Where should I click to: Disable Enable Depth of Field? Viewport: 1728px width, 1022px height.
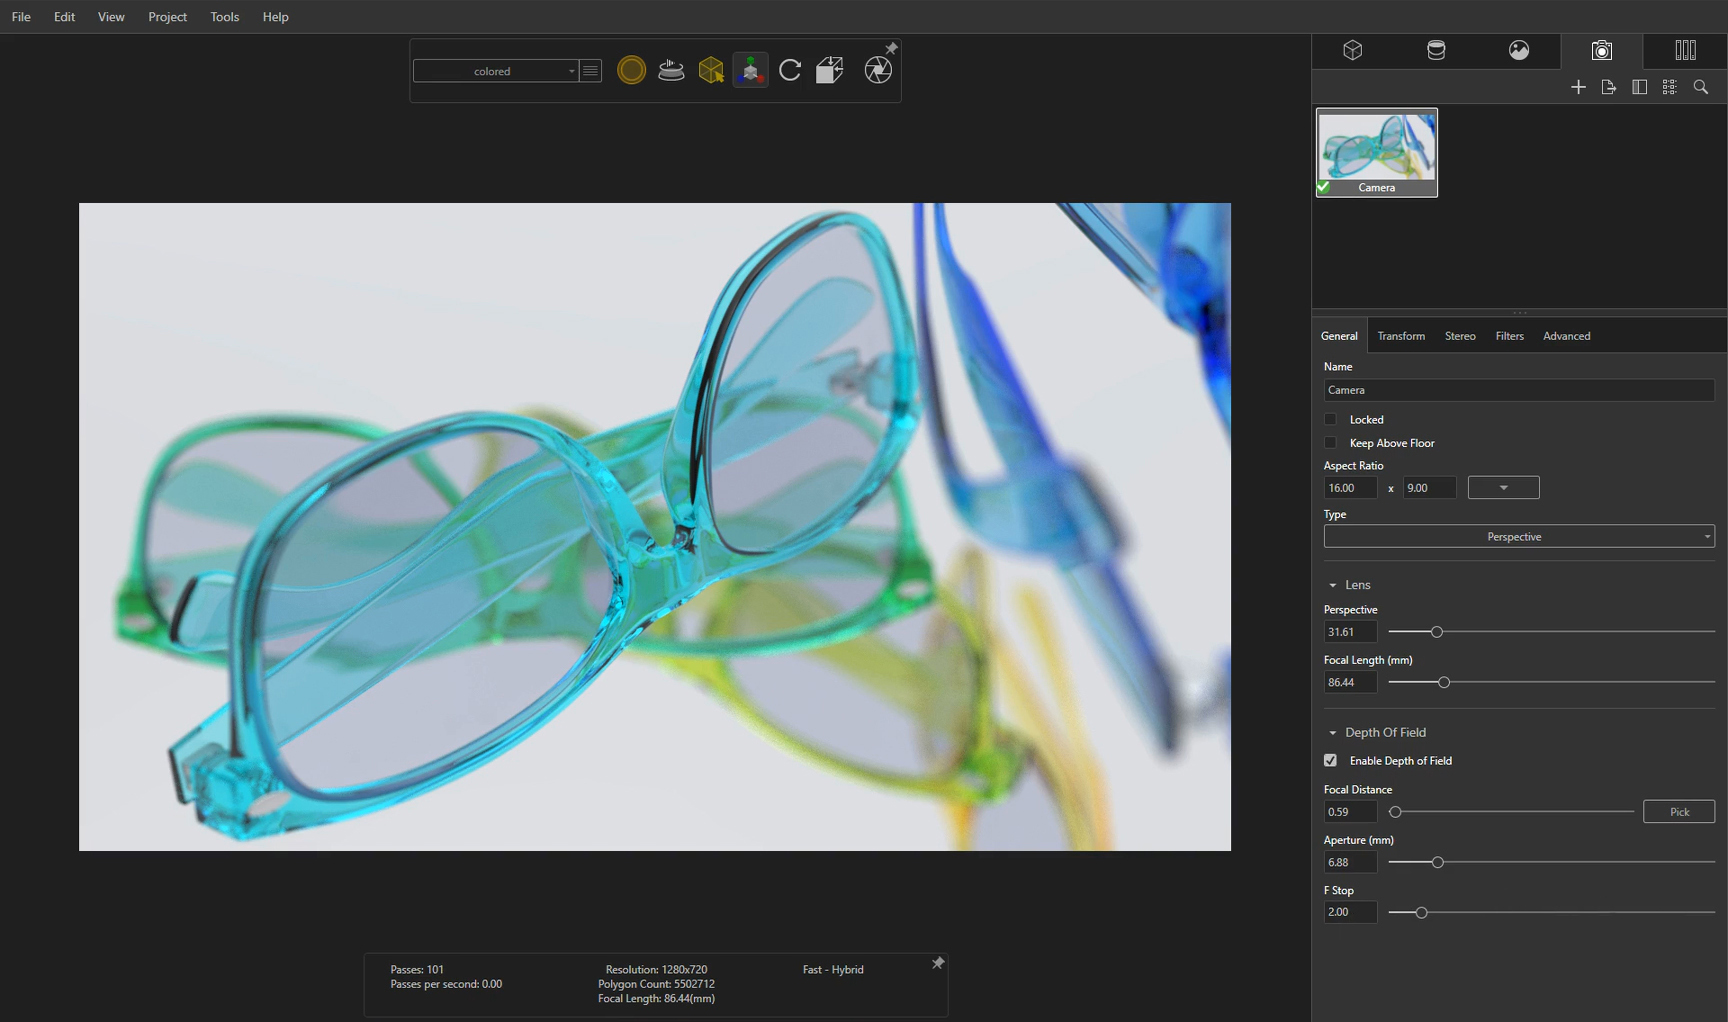pyautogui.click(x=1331, y=760)
